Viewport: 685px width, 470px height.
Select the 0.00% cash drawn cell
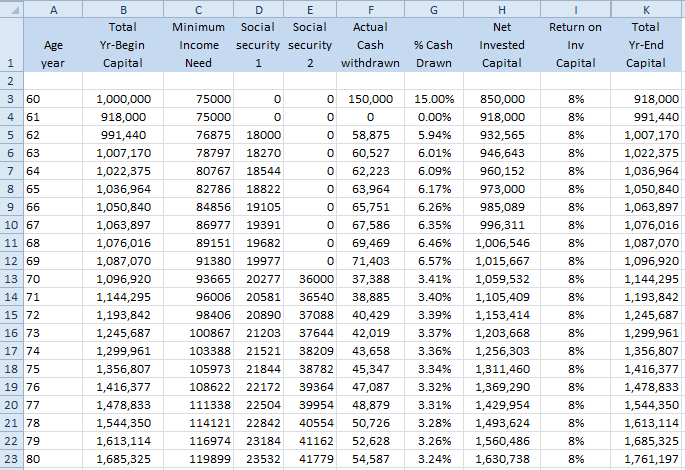click(434, 117)
